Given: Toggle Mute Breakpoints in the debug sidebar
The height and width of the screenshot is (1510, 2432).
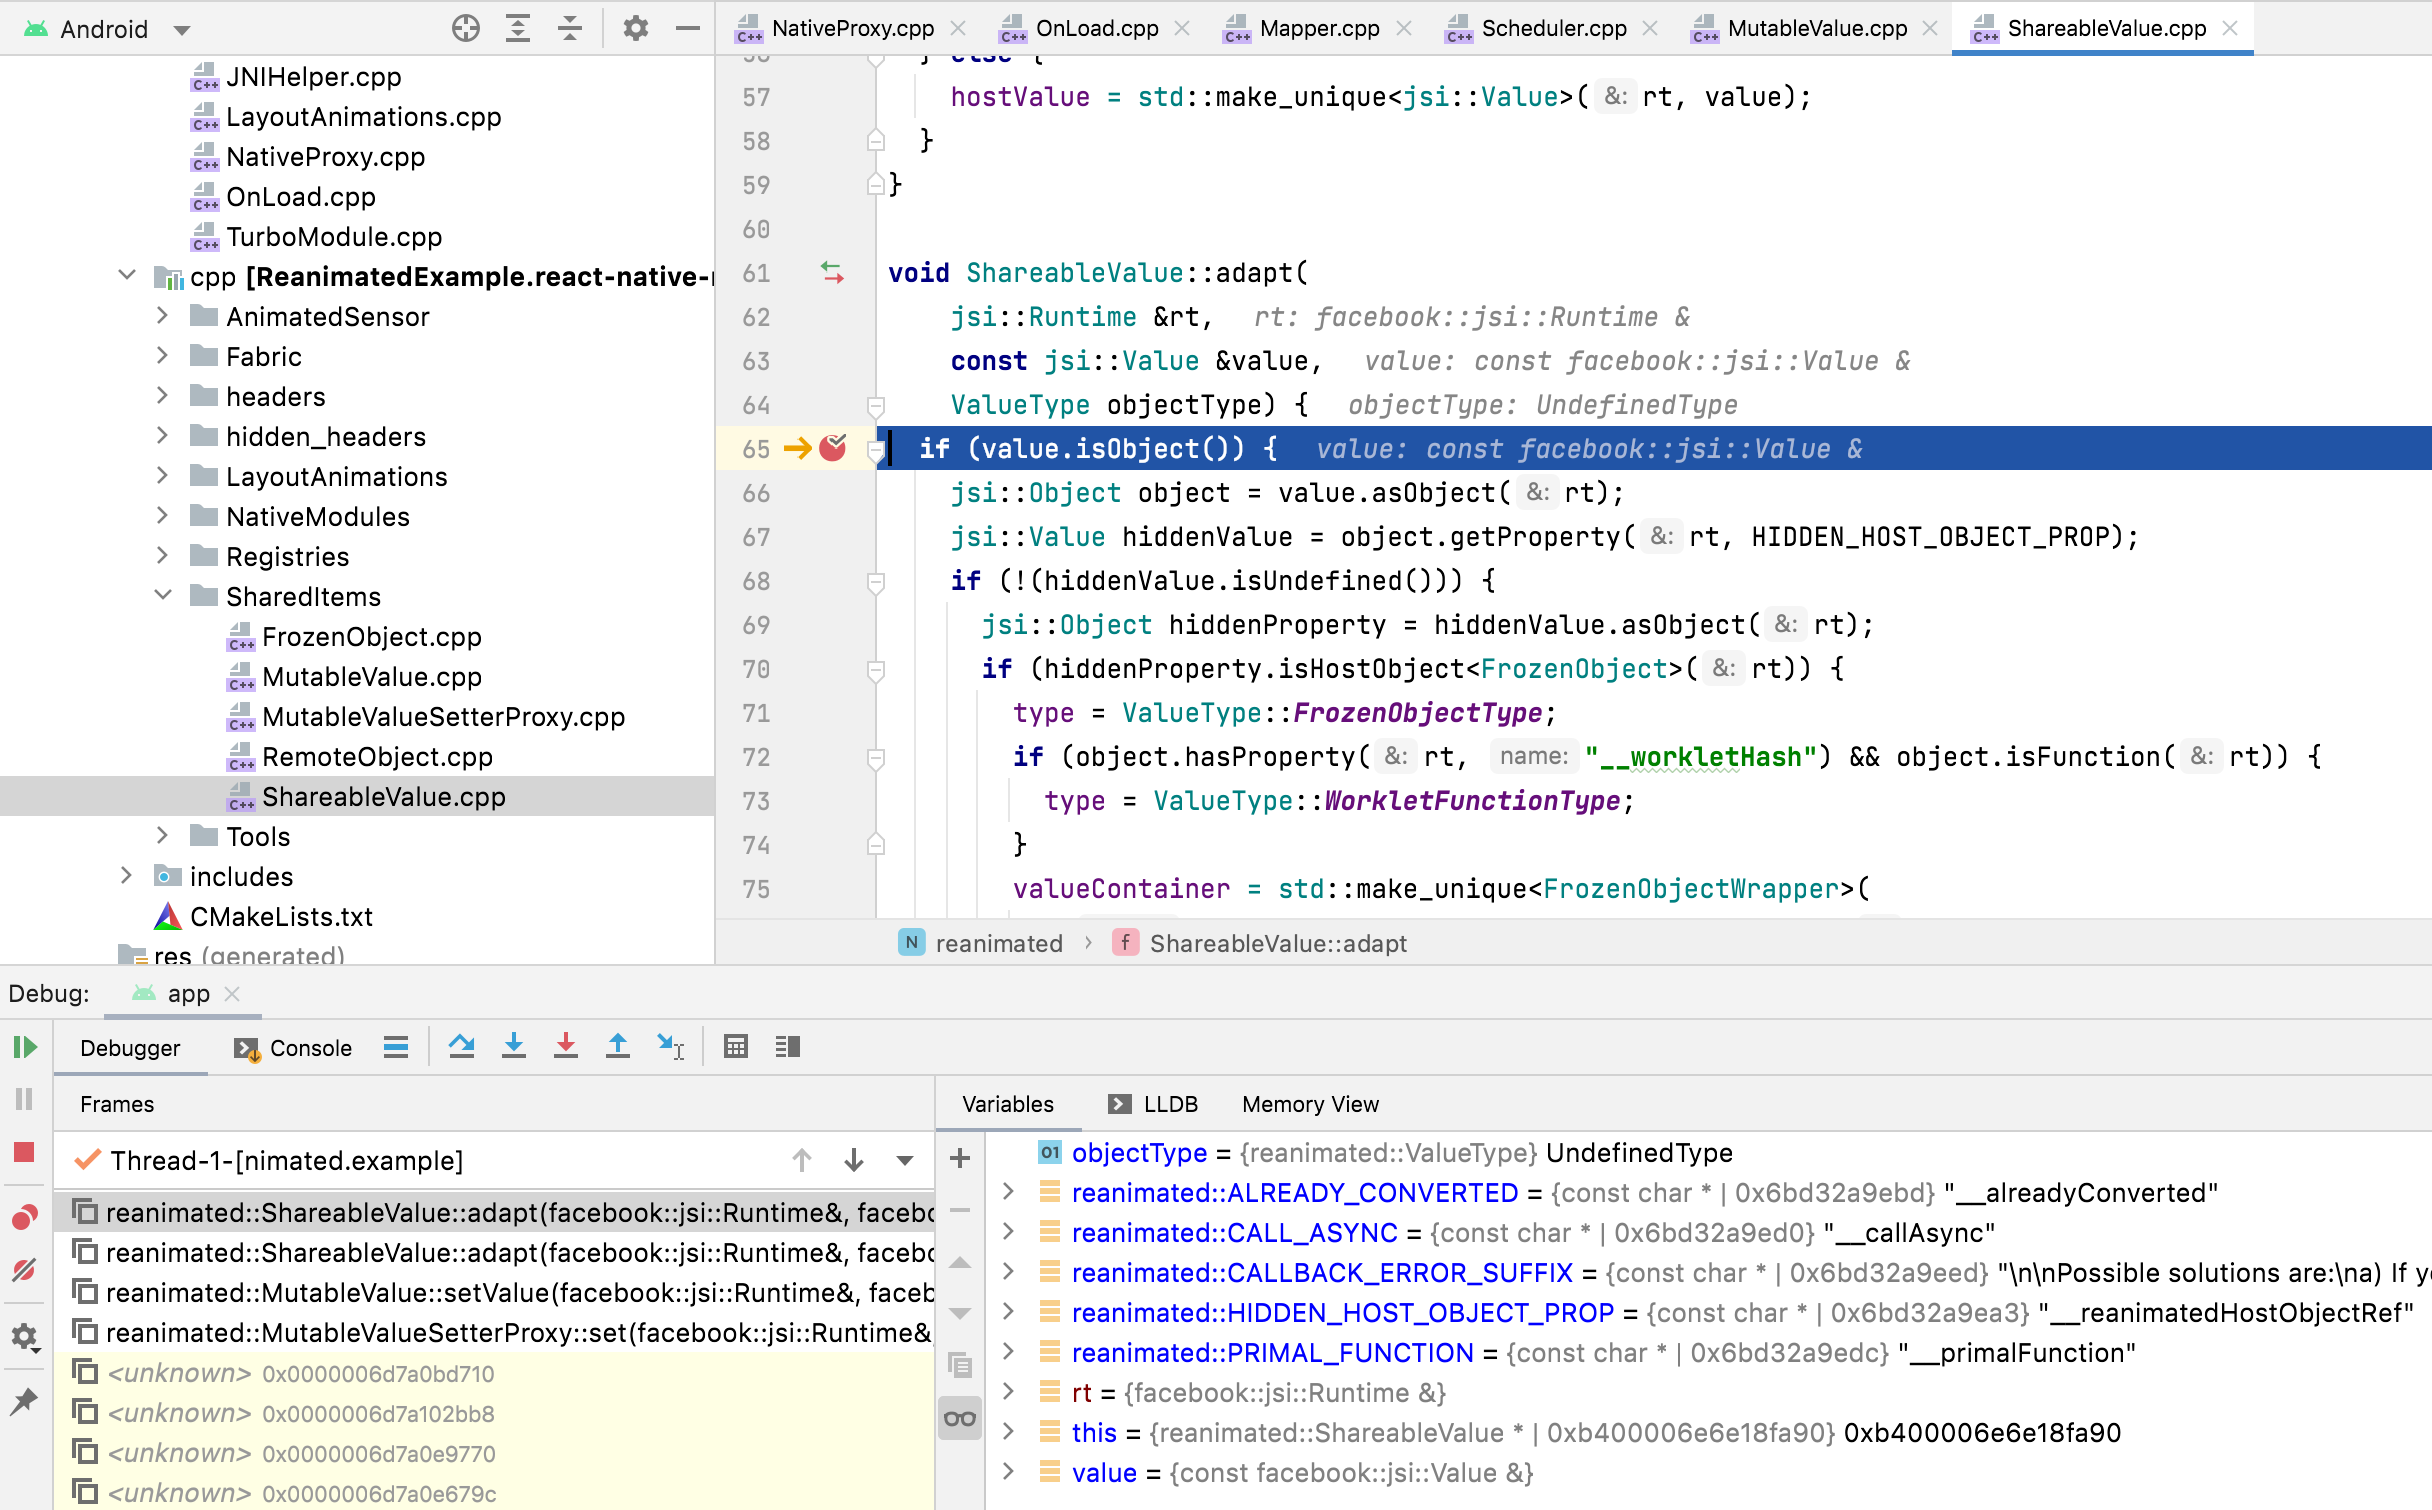Looking at the screenshot, I should 25,1270.
